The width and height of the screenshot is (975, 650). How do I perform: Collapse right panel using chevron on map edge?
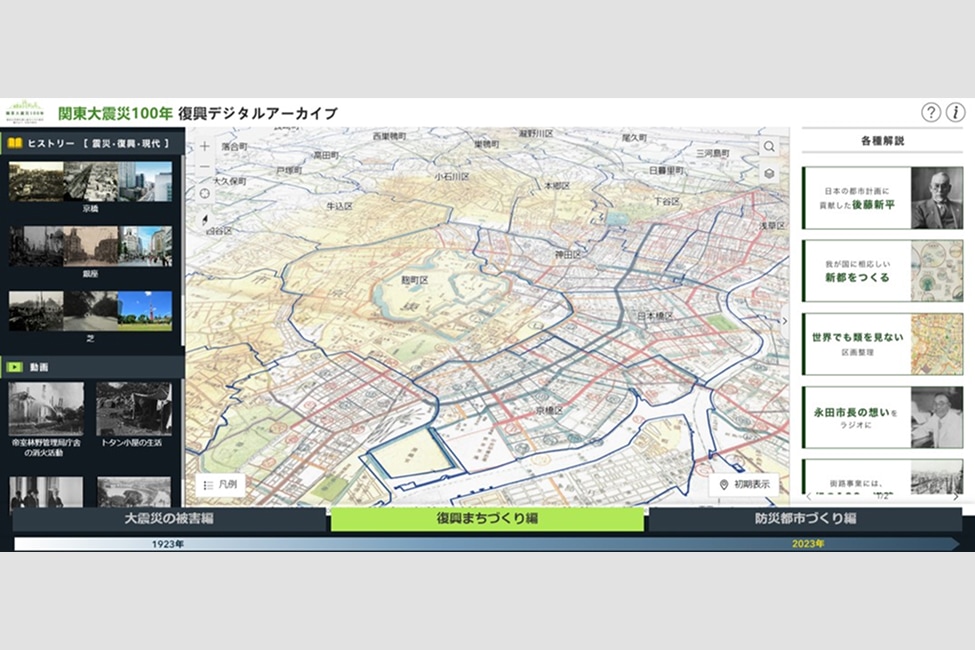(x=784, y=321)
